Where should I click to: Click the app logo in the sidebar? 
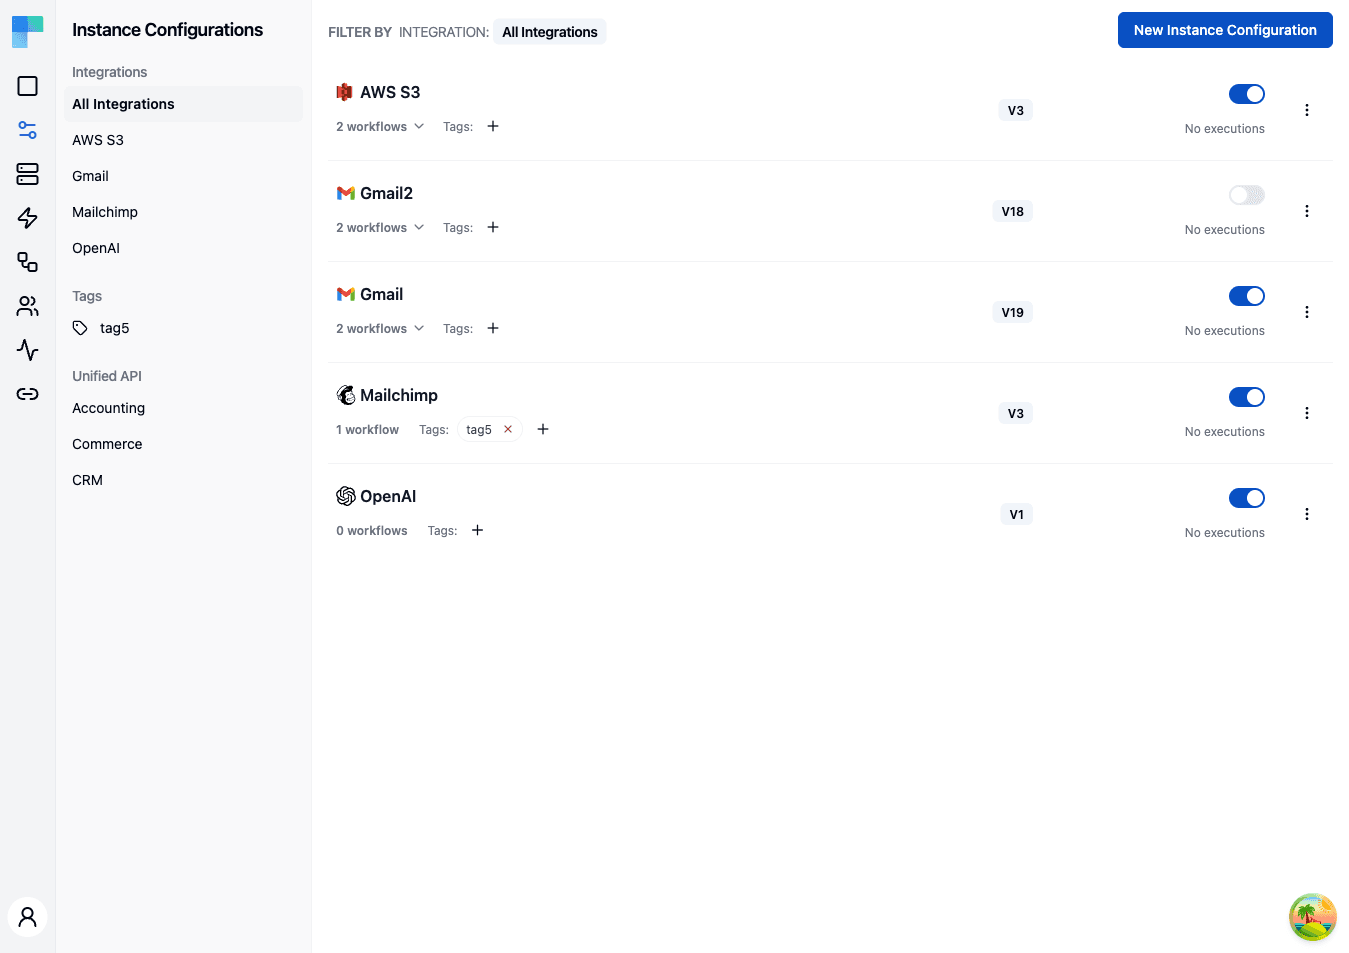click(x=27, y=31)
